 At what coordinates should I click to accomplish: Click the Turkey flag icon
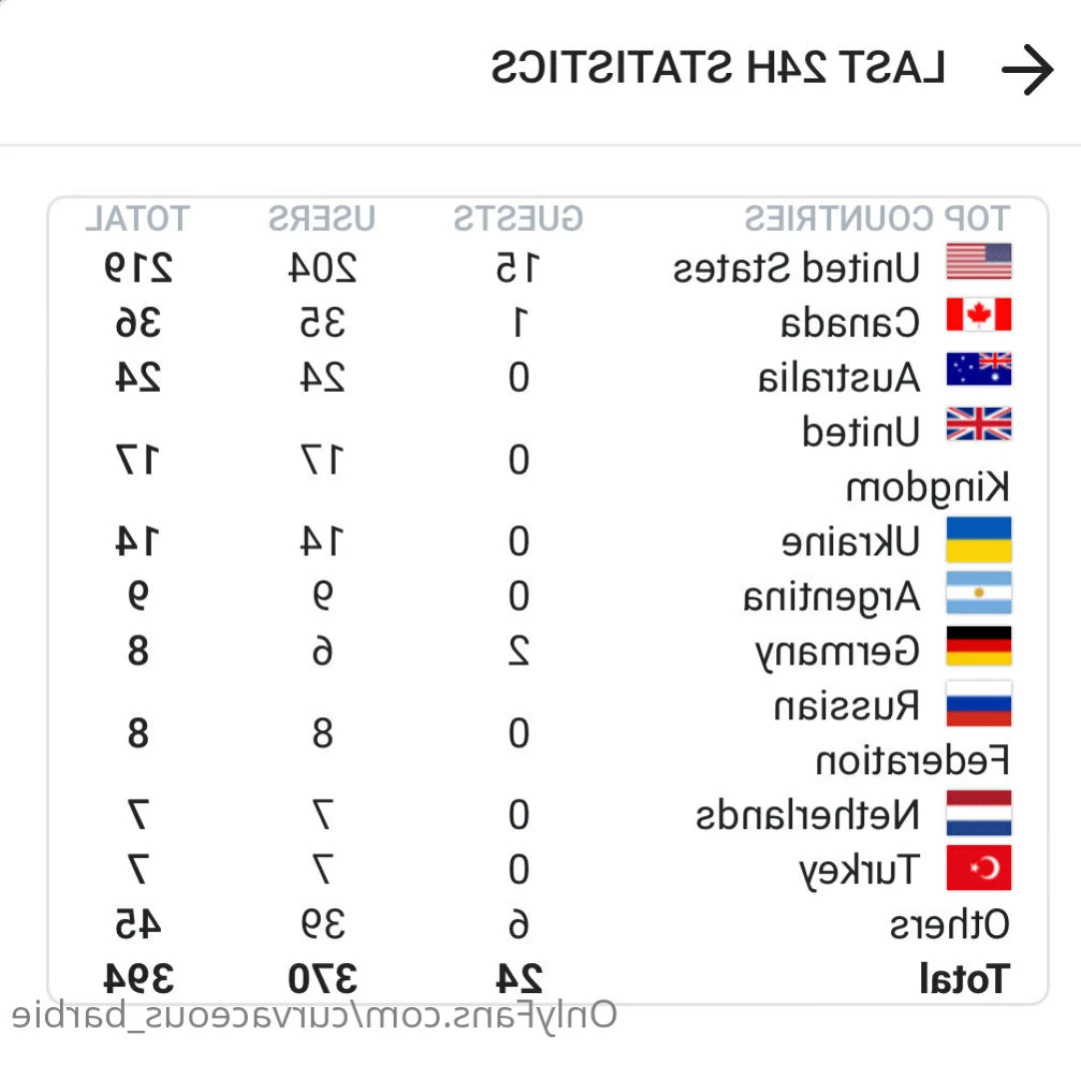(x=979, y=868)
